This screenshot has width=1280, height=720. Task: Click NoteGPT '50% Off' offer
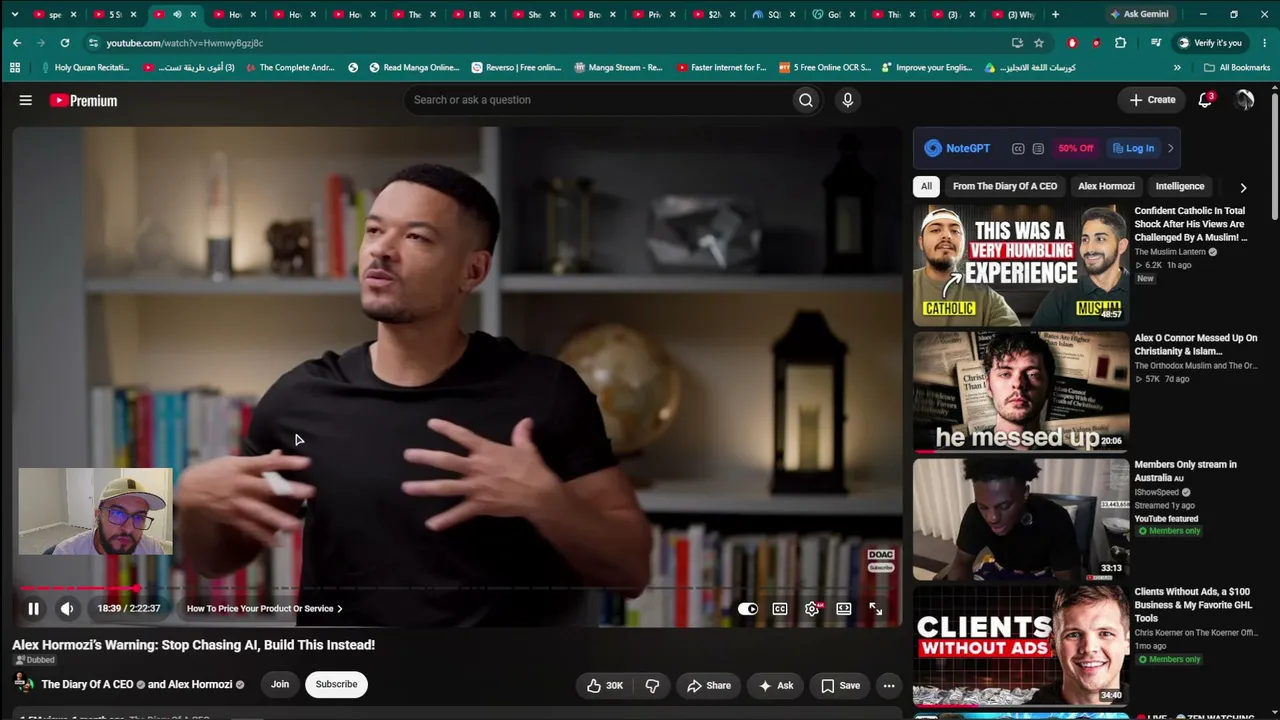[1076, 148]
